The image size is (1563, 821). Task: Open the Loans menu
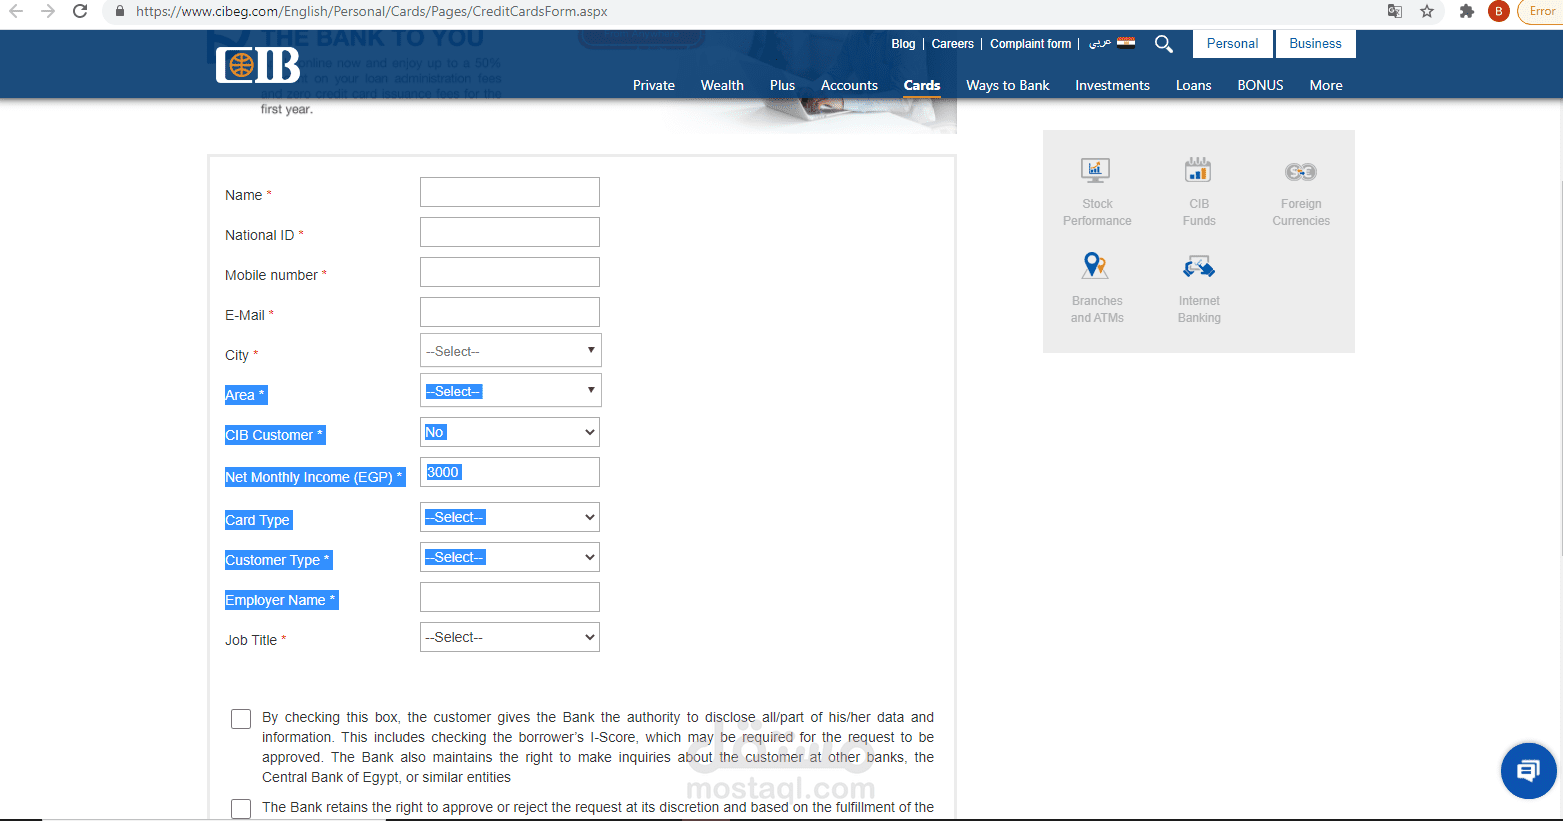coord(1193,85)
